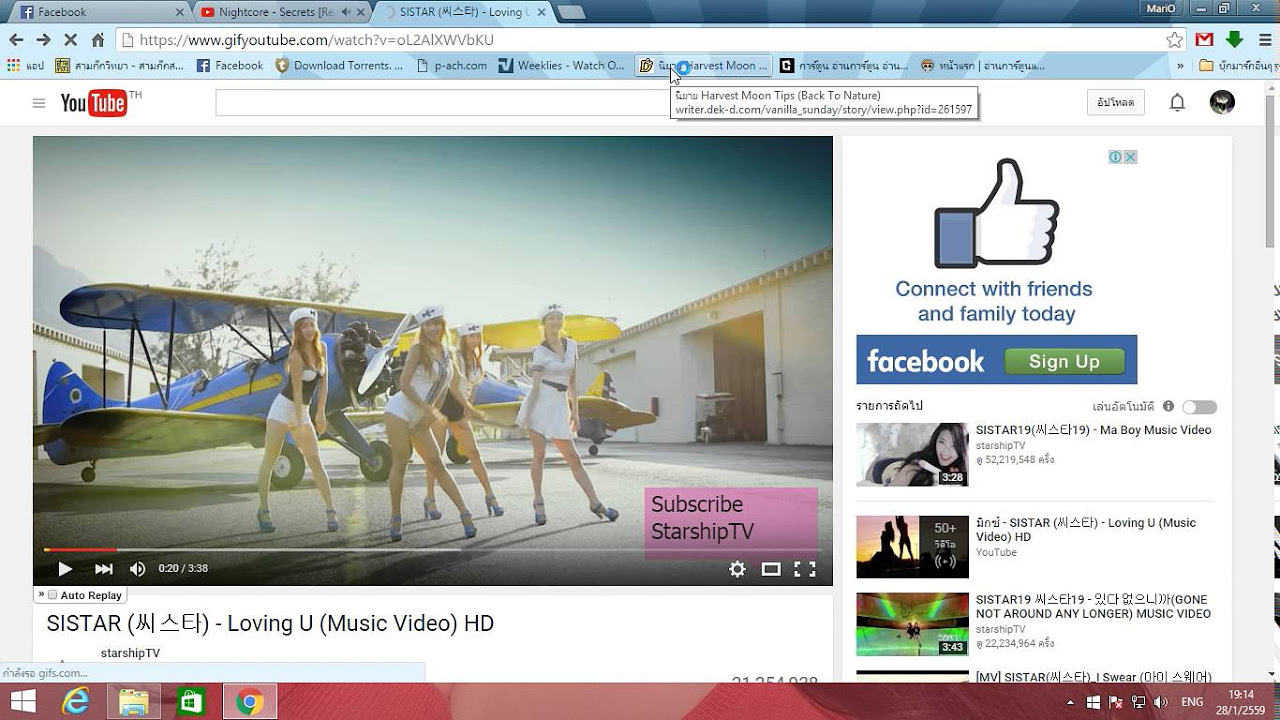Switch the player to theater mode

point(771,569)
